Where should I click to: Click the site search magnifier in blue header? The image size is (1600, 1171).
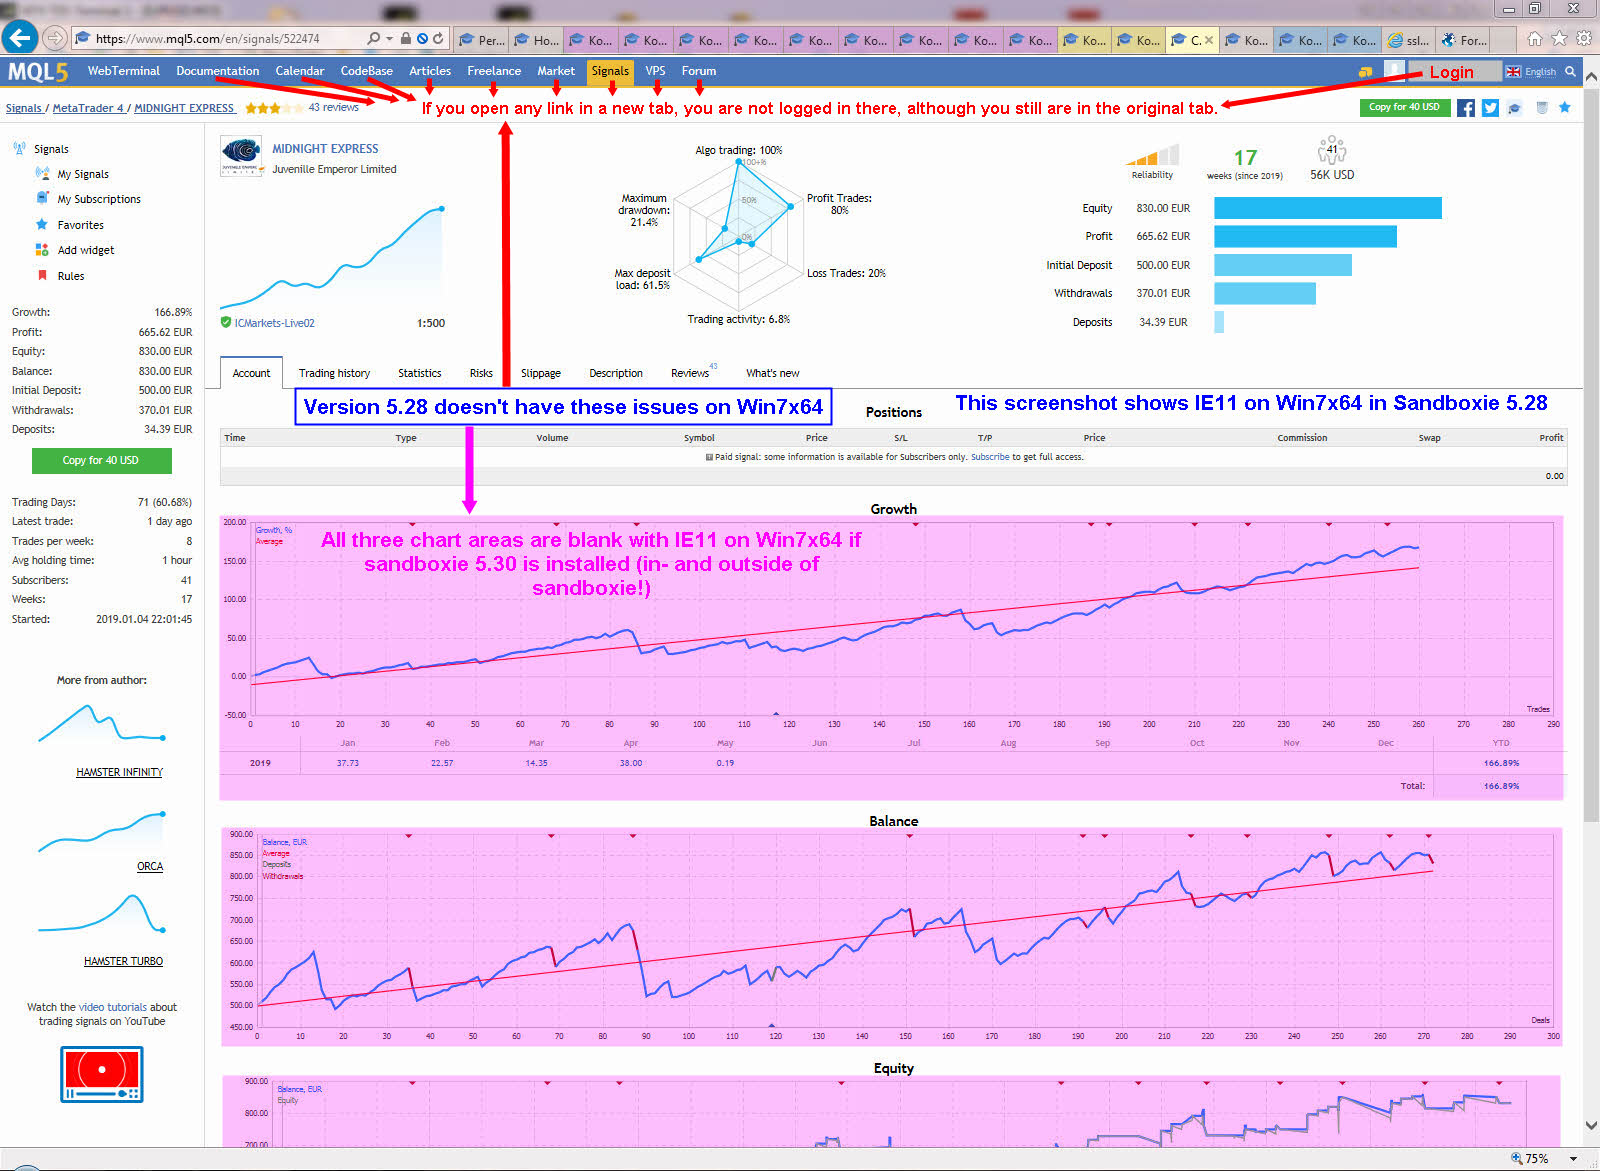pyautogui.click(x=1571, y=71)
